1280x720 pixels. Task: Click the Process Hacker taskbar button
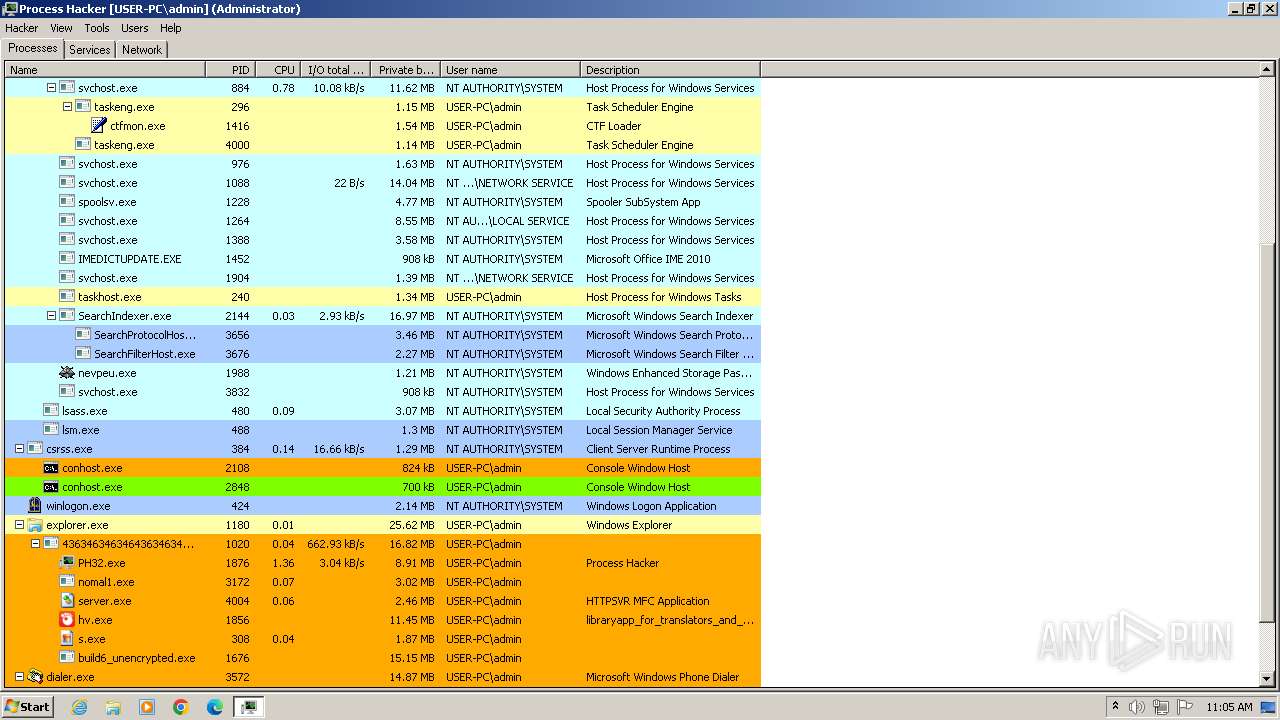pyautogui.click(x=249, y=707)
